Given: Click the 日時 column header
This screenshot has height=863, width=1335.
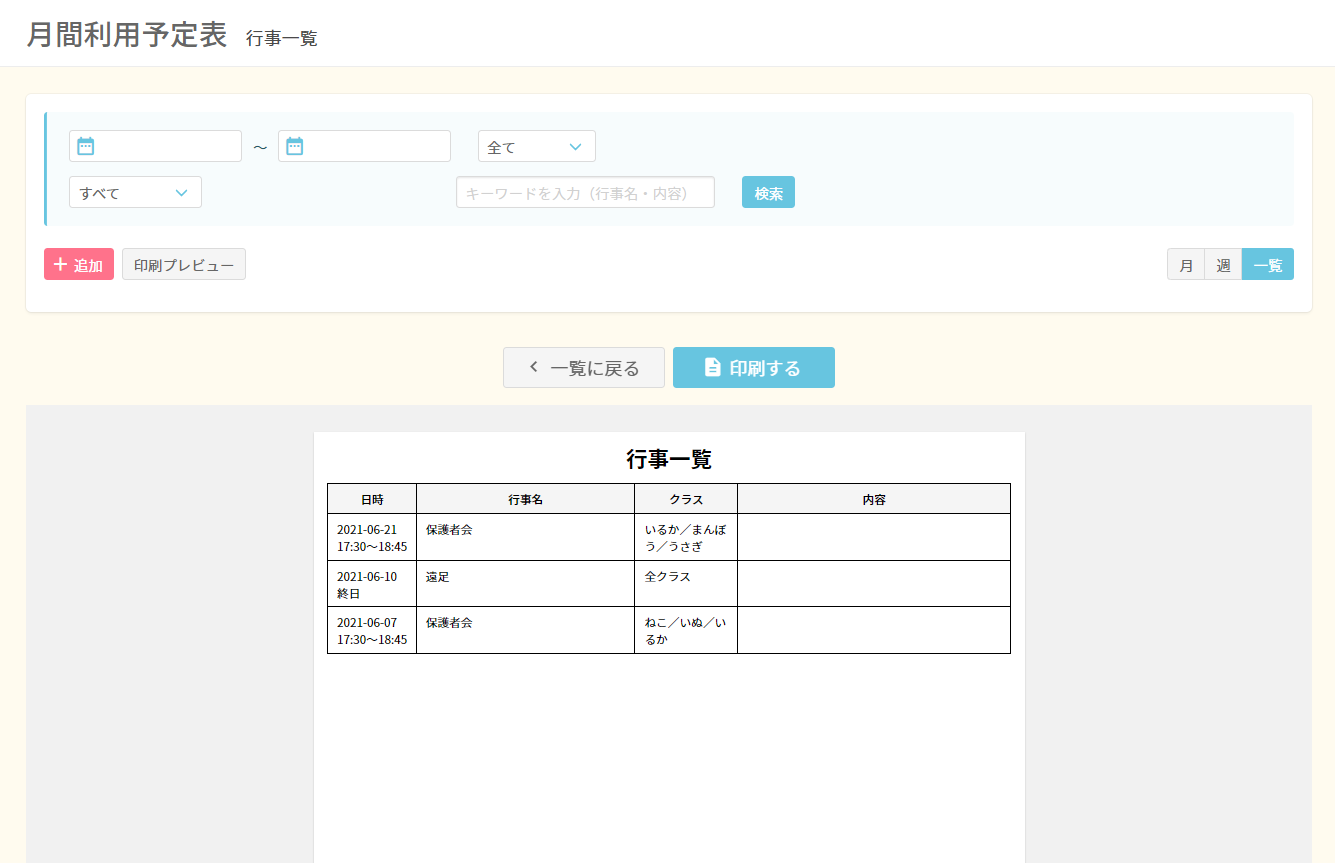Looking at the screenshot, I should point(372,499).
